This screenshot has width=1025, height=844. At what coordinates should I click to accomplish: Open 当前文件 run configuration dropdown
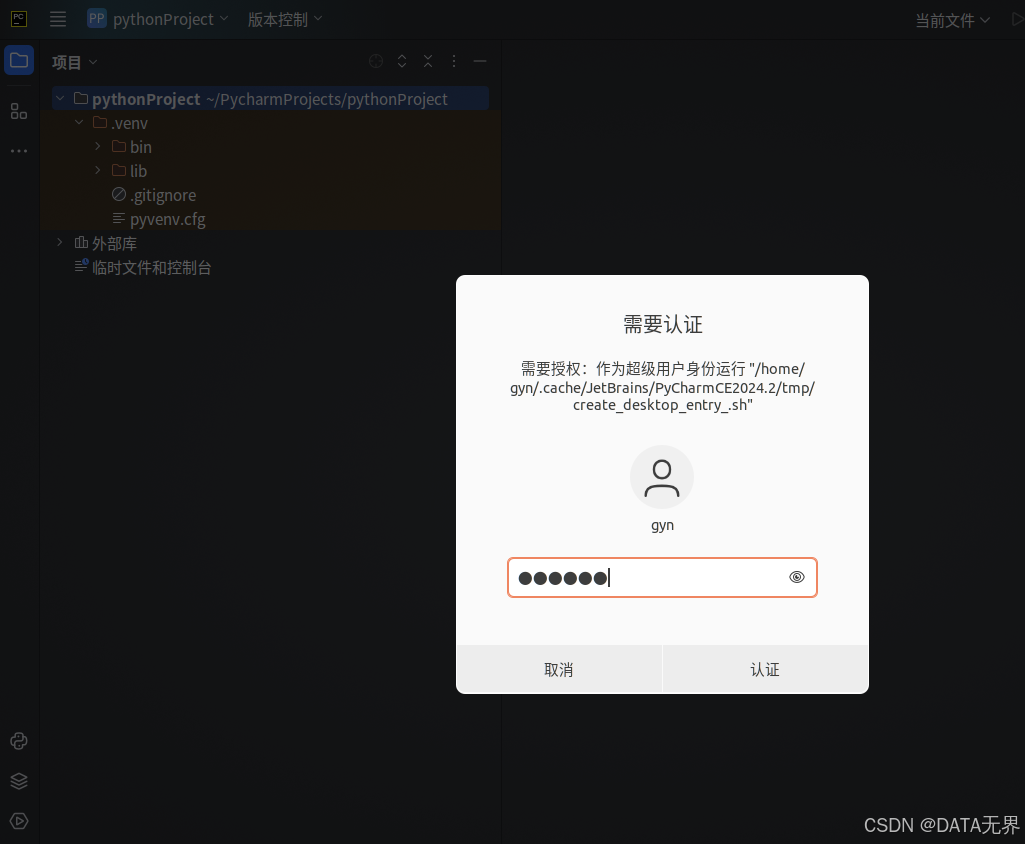coord(952,21)
